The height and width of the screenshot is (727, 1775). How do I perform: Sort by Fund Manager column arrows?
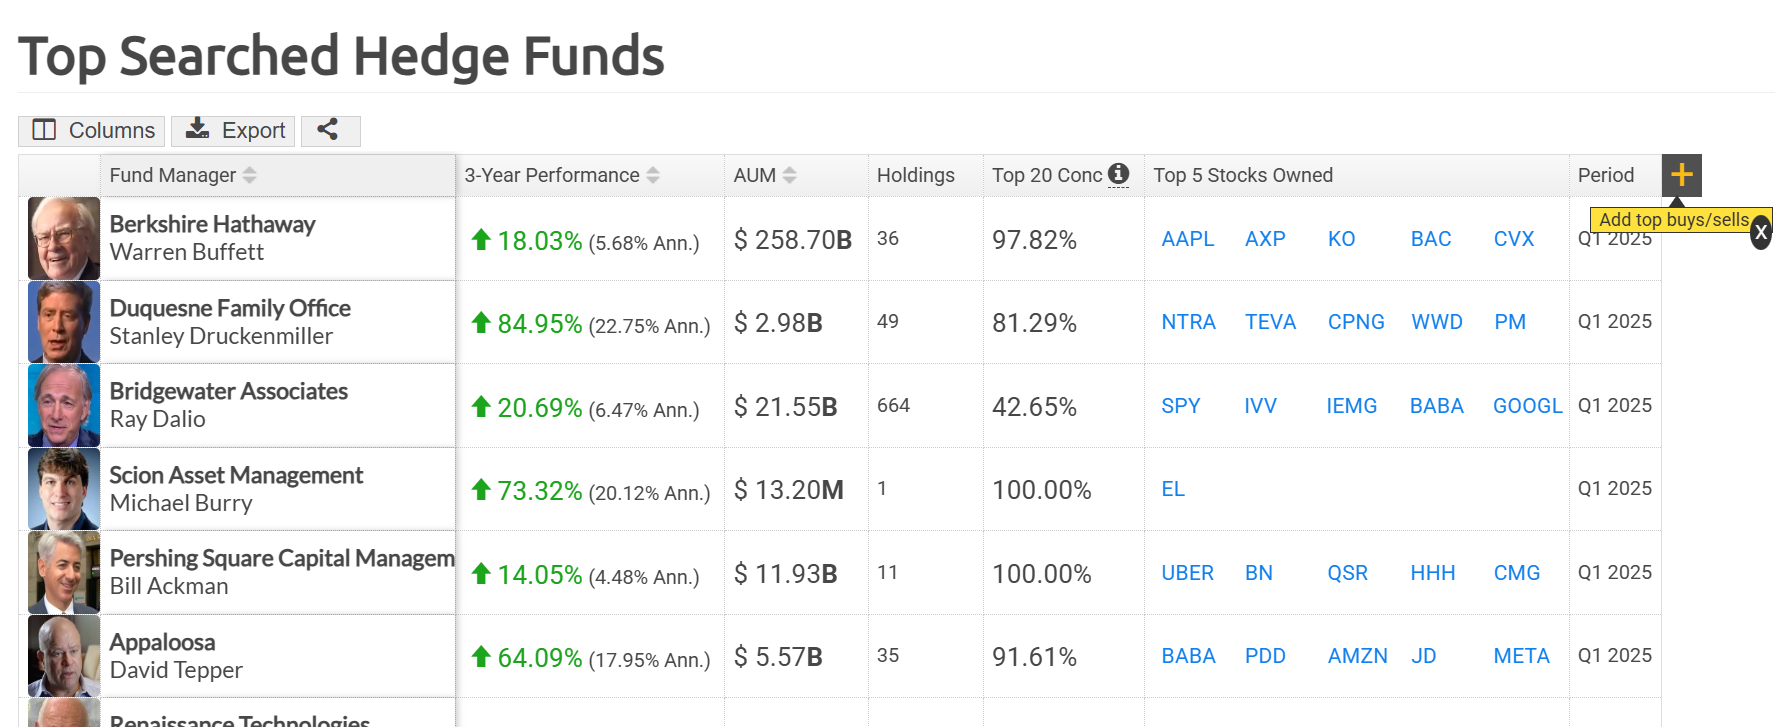coord(249,175)
